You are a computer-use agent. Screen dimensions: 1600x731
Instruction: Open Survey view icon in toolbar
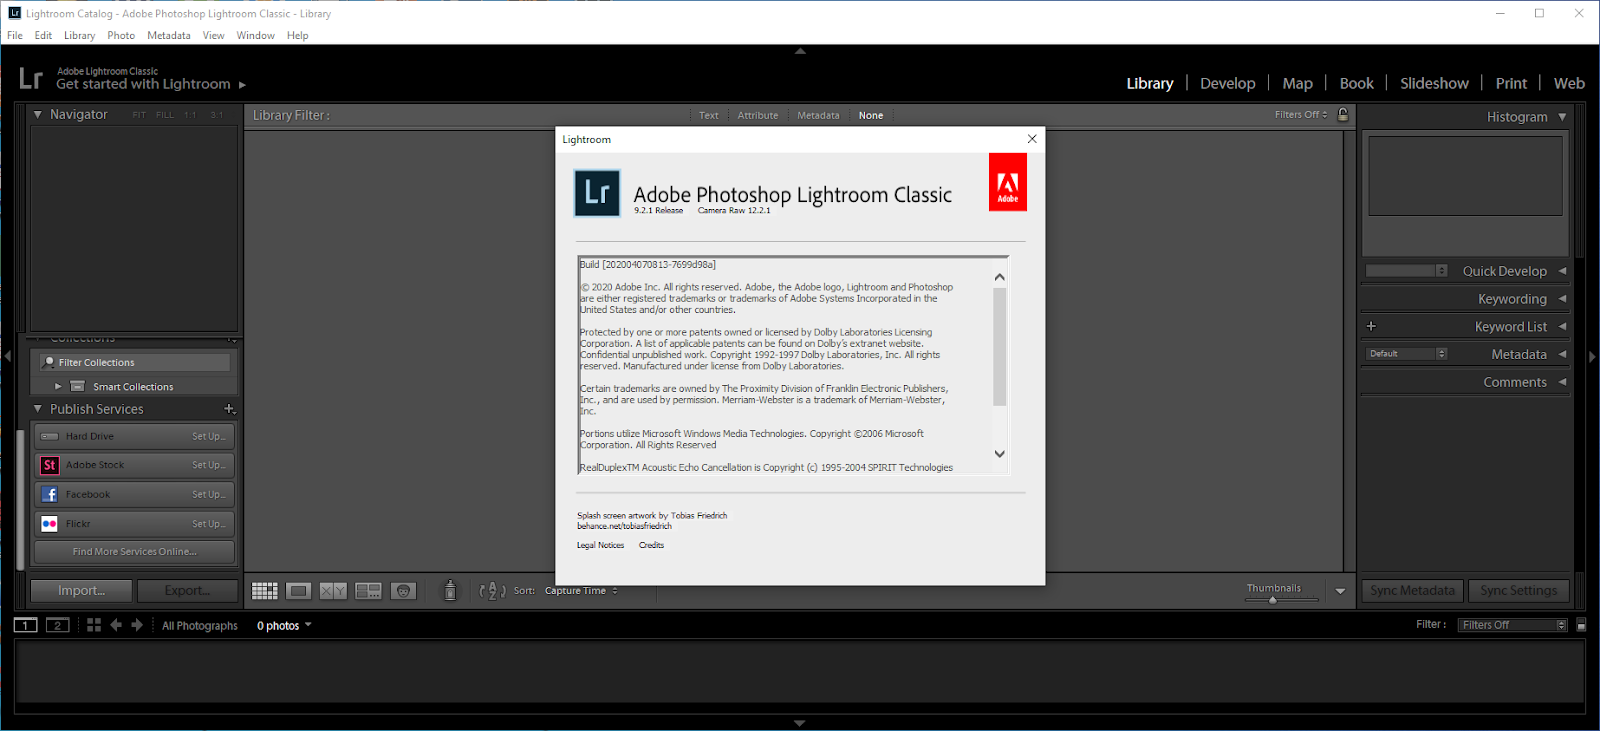368,591
